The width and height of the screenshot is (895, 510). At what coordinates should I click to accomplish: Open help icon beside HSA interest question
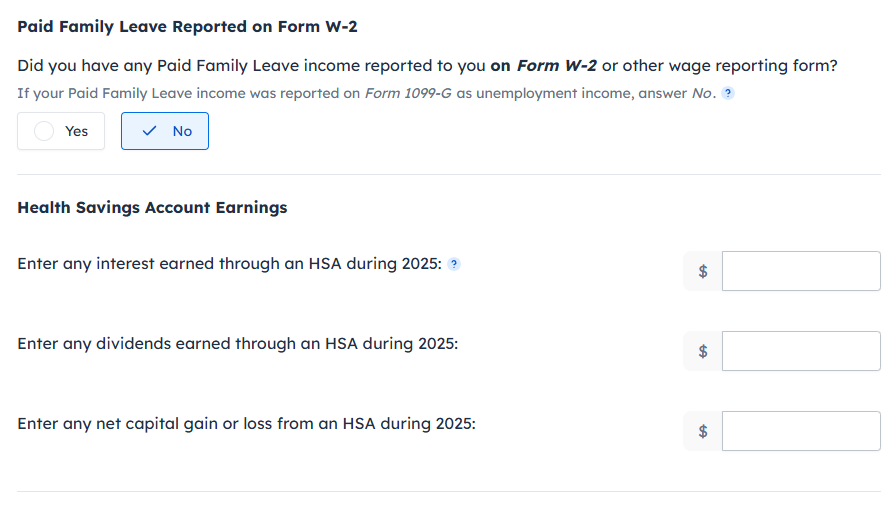pos(454,265)
